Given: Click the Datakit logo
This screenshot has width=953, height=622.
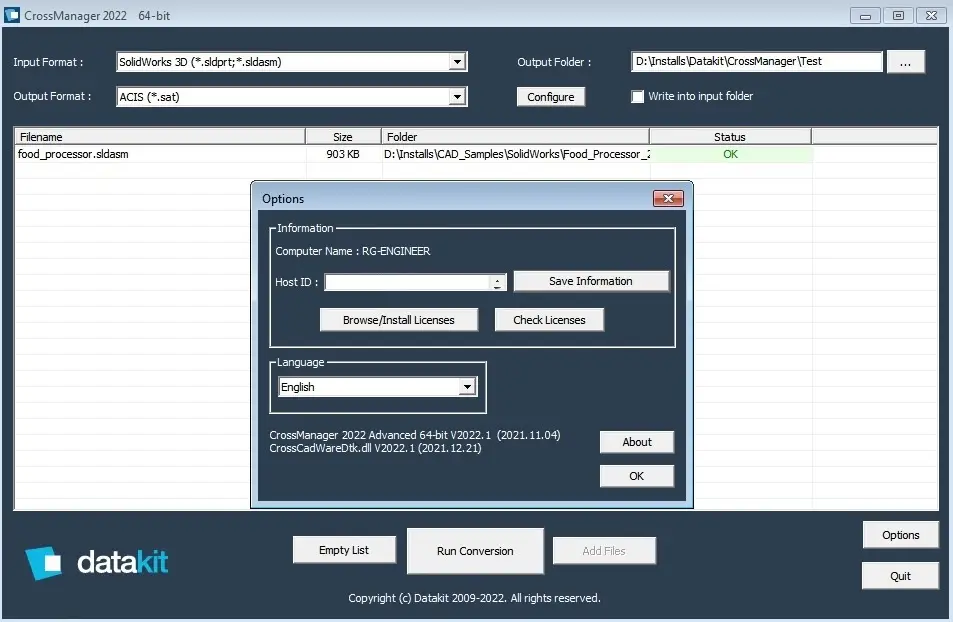Looking at the screenshot, I should coord(97,562).
